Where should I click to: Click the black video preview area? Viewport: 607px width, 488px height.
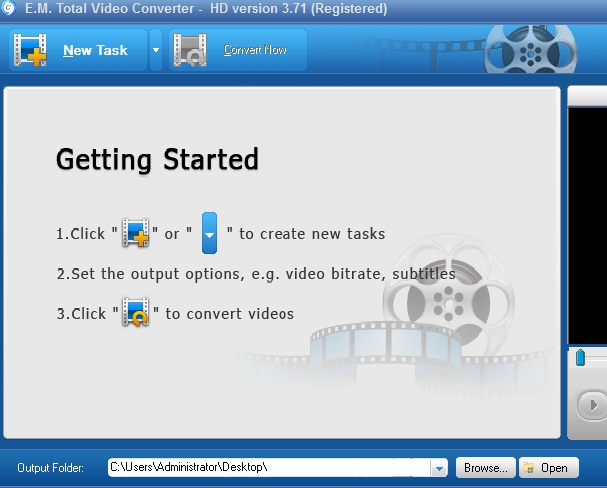(x=587, y=226)
